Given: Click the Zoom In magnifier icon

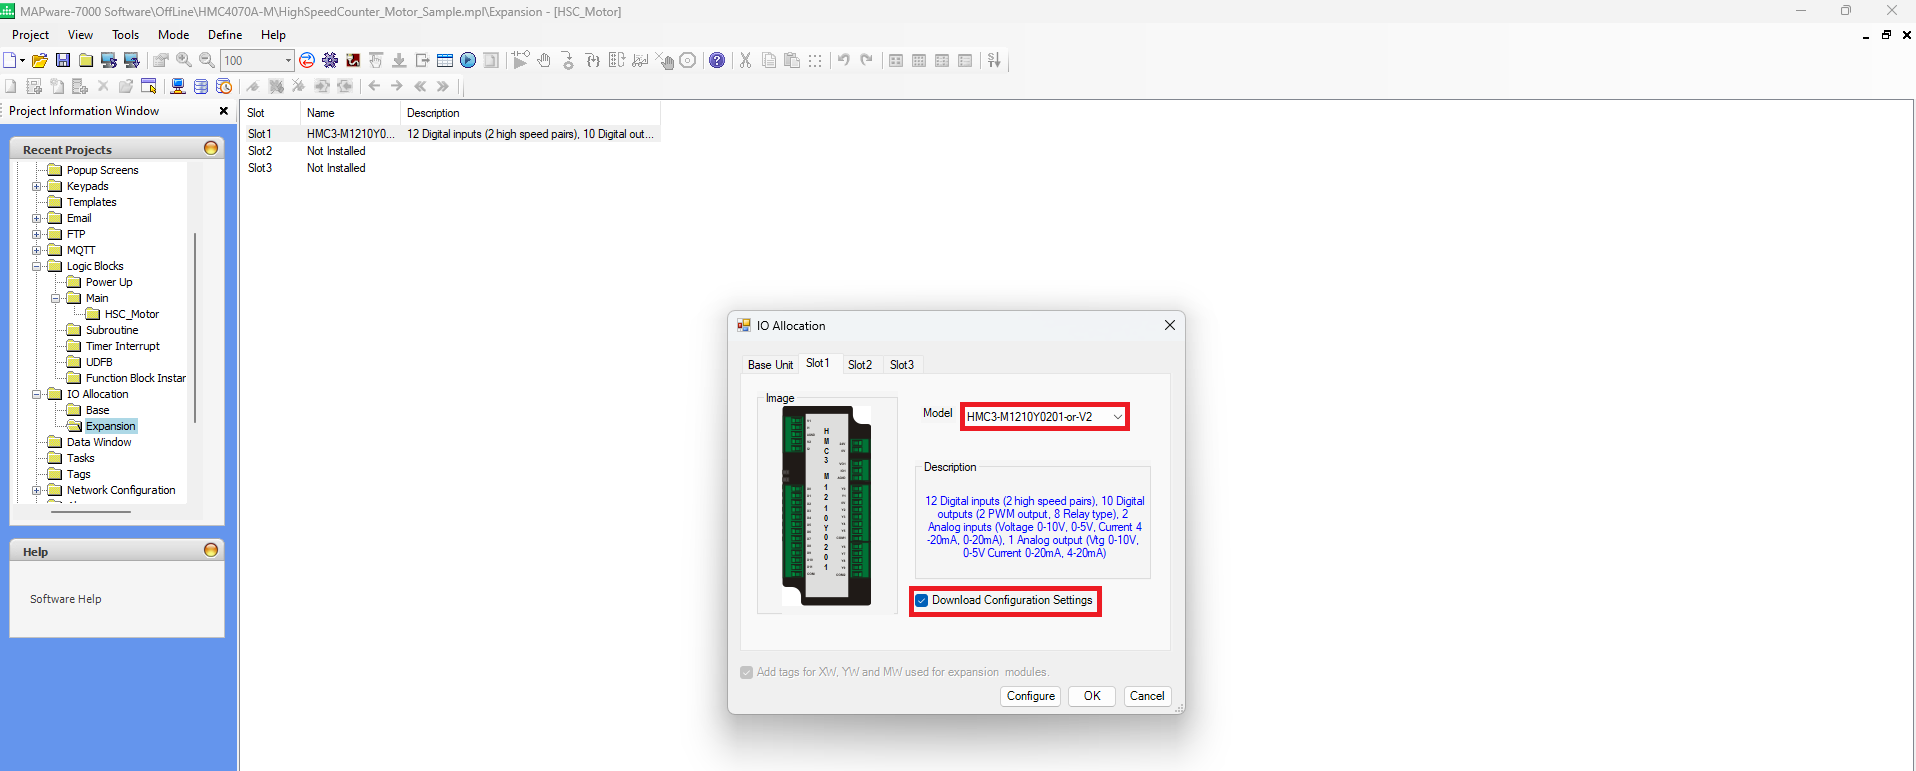Looking at the screenshot, I should pyautogui.click(x=184, y=61).
